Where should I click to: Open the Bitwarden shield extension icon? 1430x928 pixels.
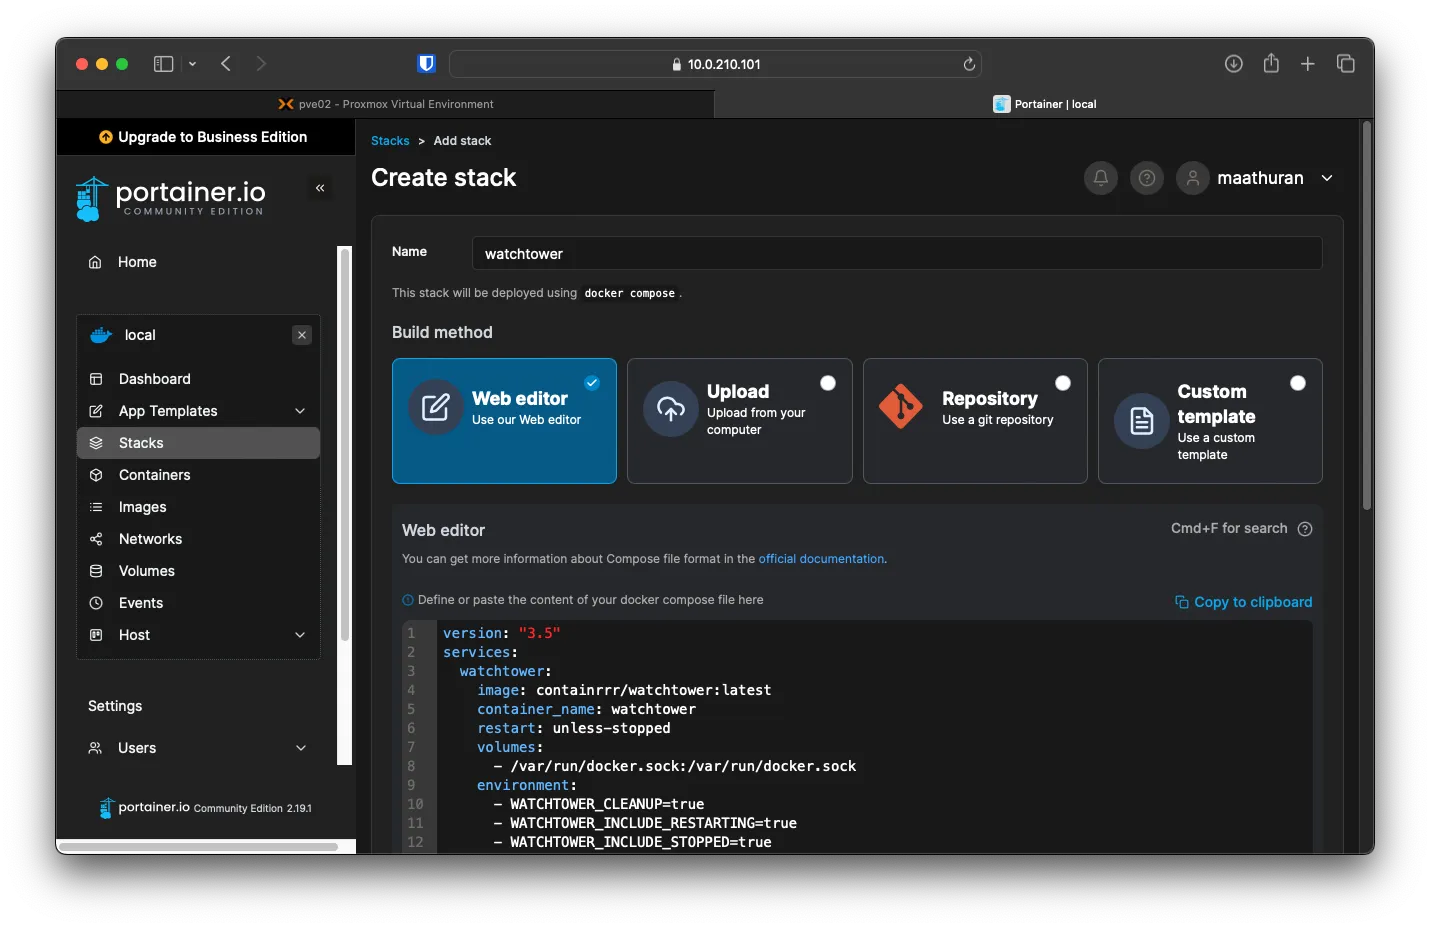coord(427,64)
